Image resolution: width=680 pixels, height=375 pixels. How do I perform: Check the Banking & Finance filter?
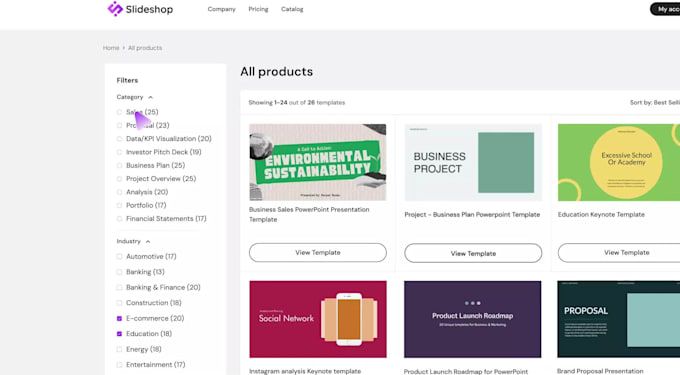[119, 287]
